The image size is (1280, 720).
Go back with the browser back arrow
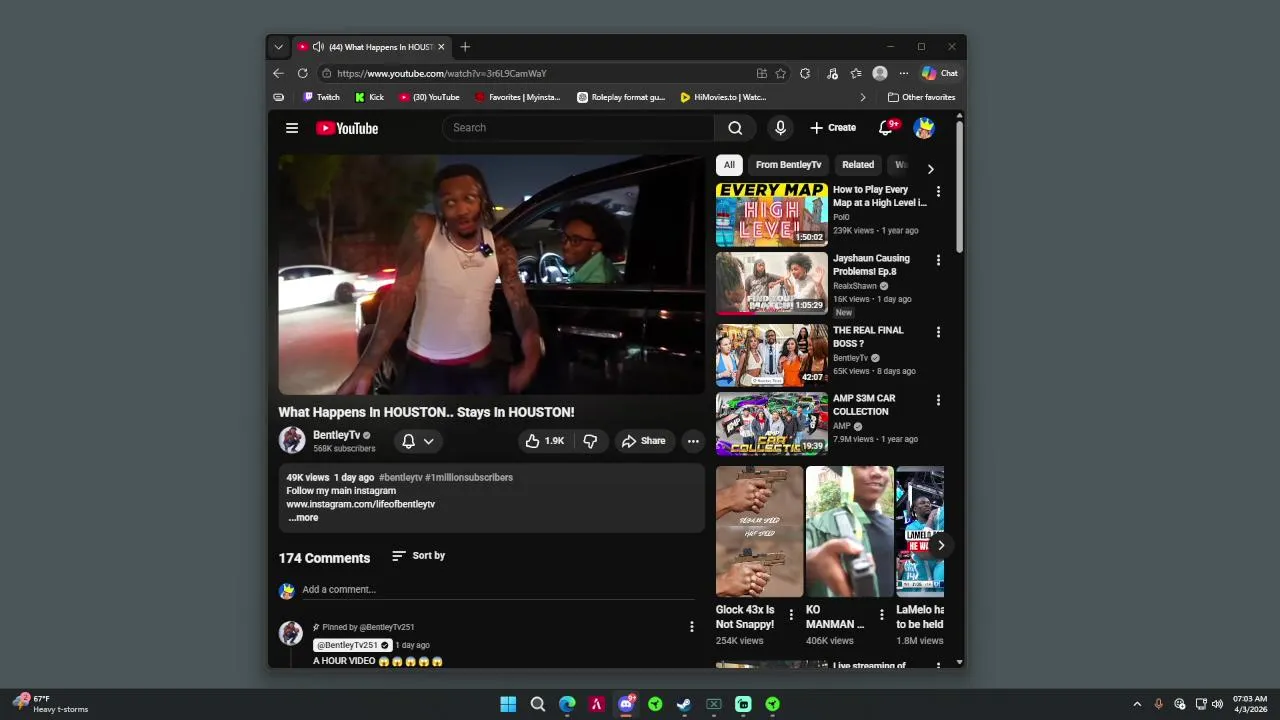[x=278, y=73]
